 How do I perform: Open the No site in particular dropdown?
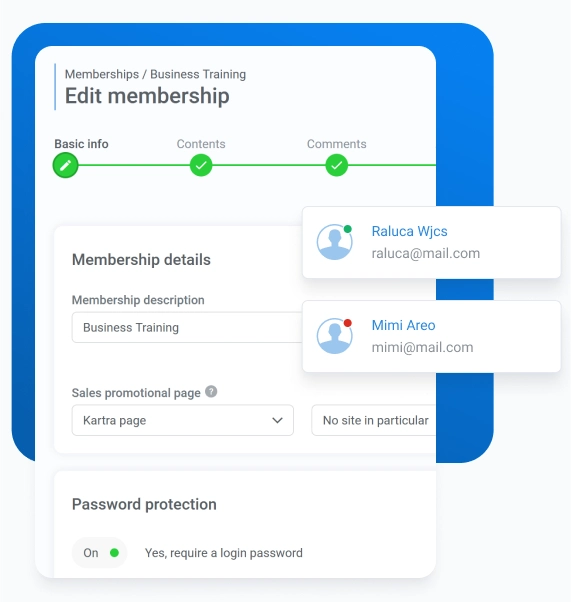click(x=374, y=420)
